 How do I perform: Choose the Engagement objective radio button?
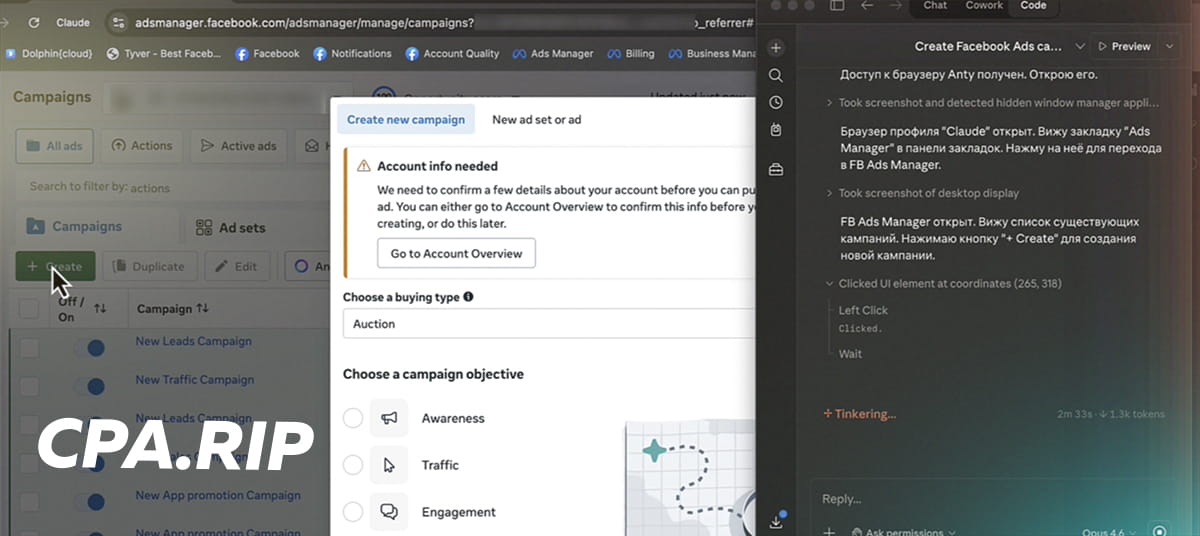pyautogui.click(x=353, y=512)
